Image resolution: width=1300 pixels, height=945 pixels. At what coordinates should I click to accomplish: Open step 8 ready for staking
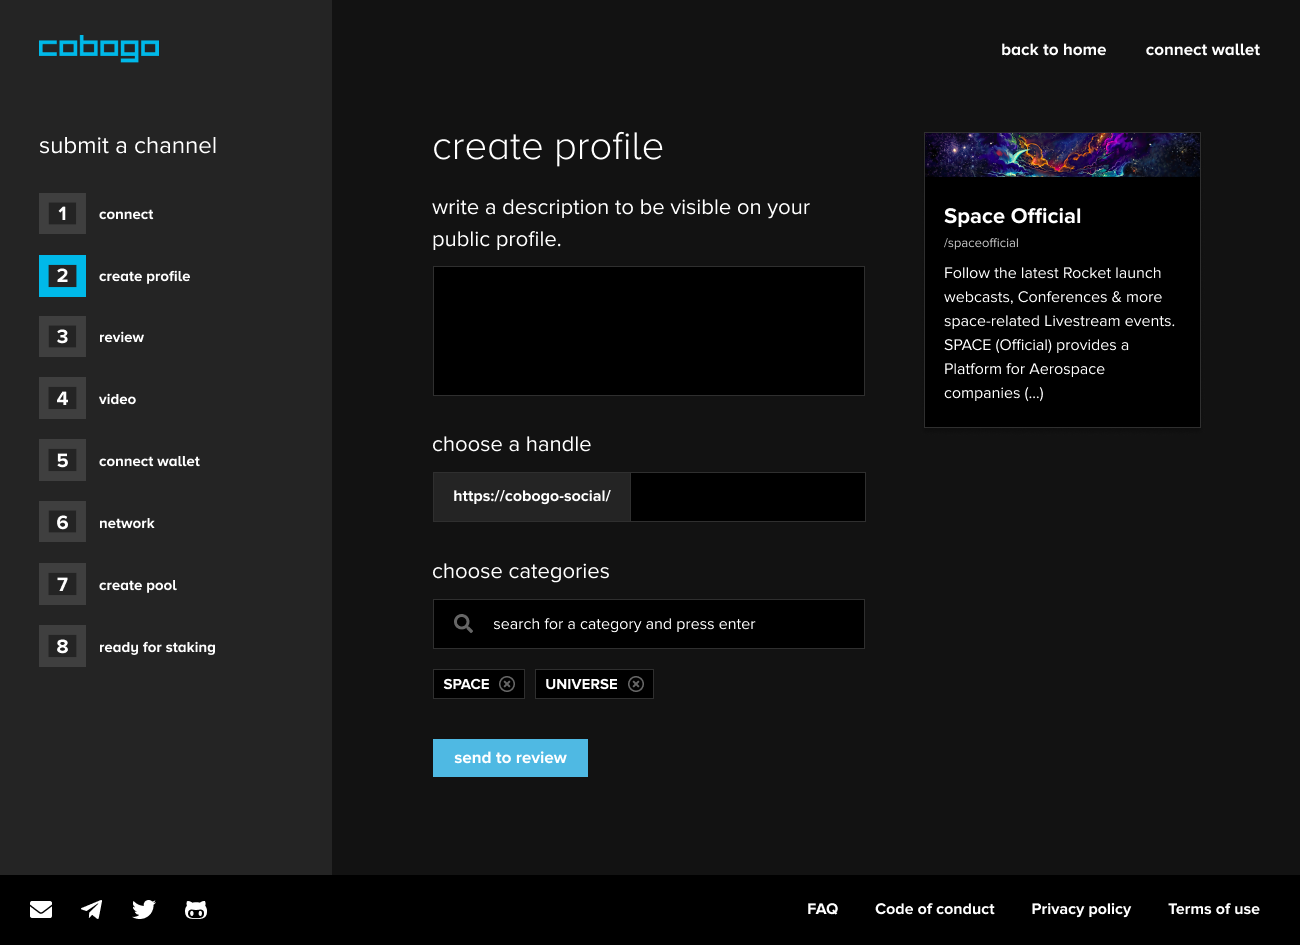63,647
